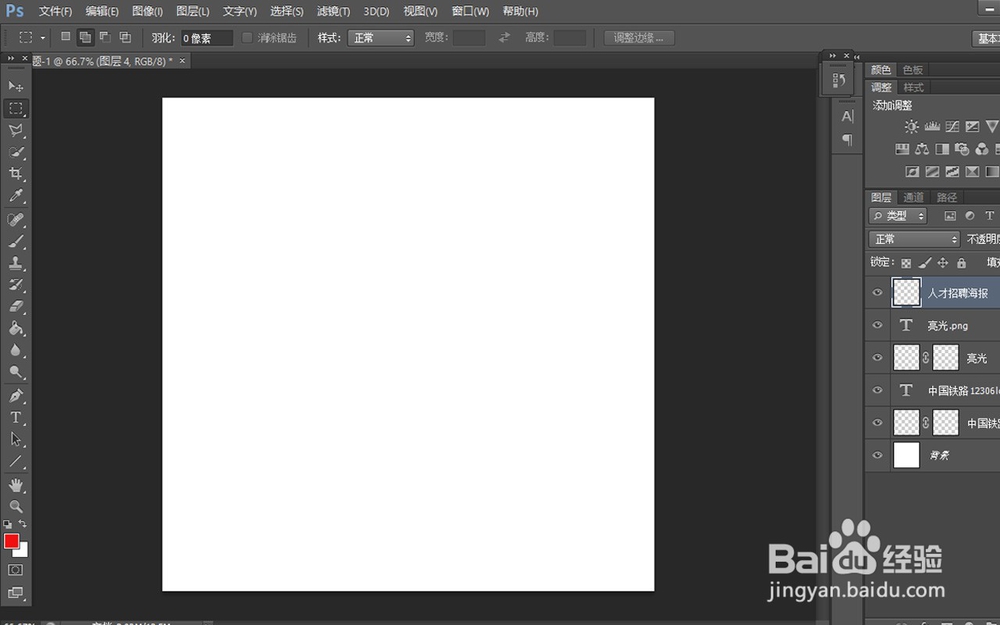Open the 文件(F) menu
Viewport: 1000px width, 625px height.
click(55, 11)
